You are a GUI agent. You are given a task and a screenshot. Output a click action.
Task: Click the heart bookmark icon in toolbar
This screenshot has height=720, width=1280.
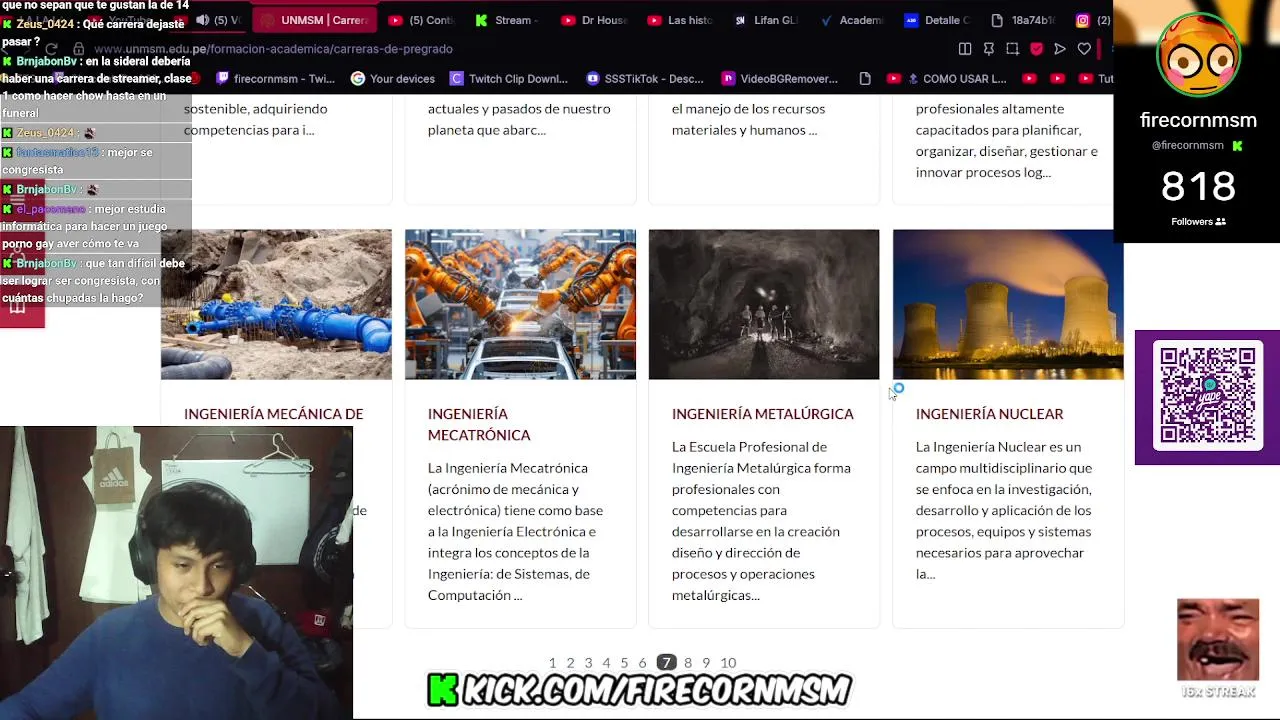(x=1084, y=48)
